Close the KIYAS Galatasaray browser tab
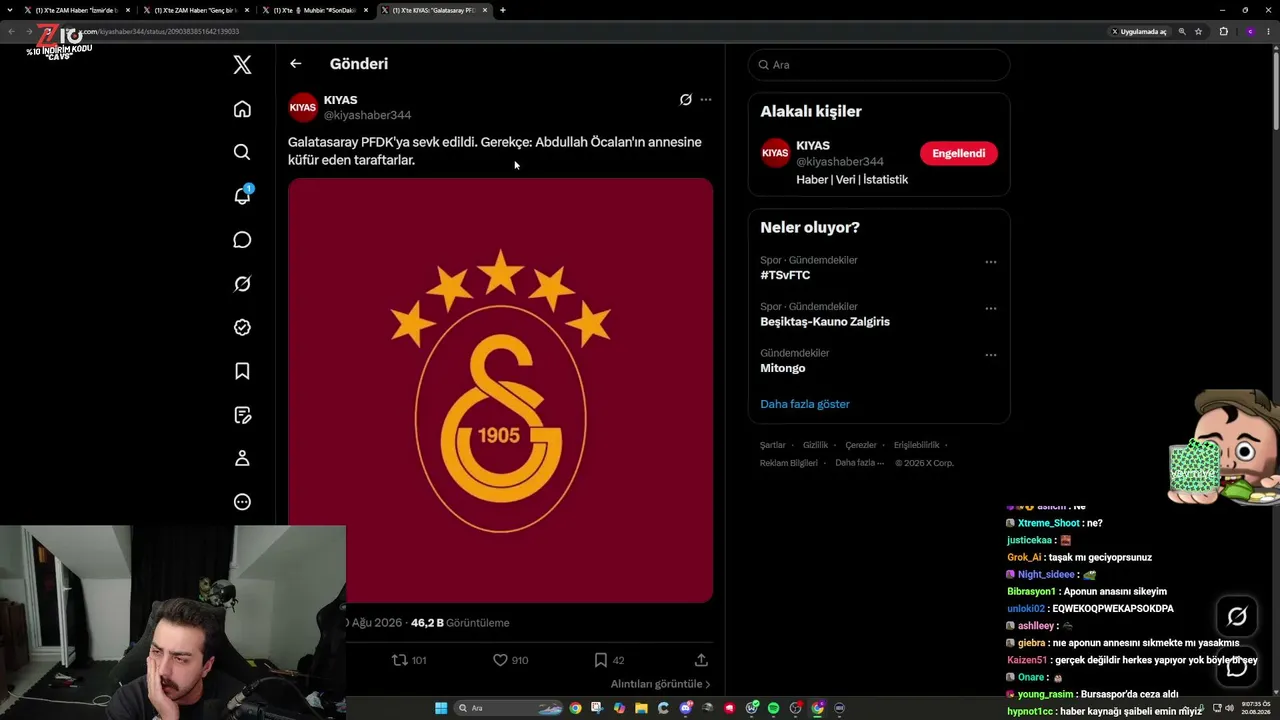This screenshot has height=720, width=1280. coord(485,10)
